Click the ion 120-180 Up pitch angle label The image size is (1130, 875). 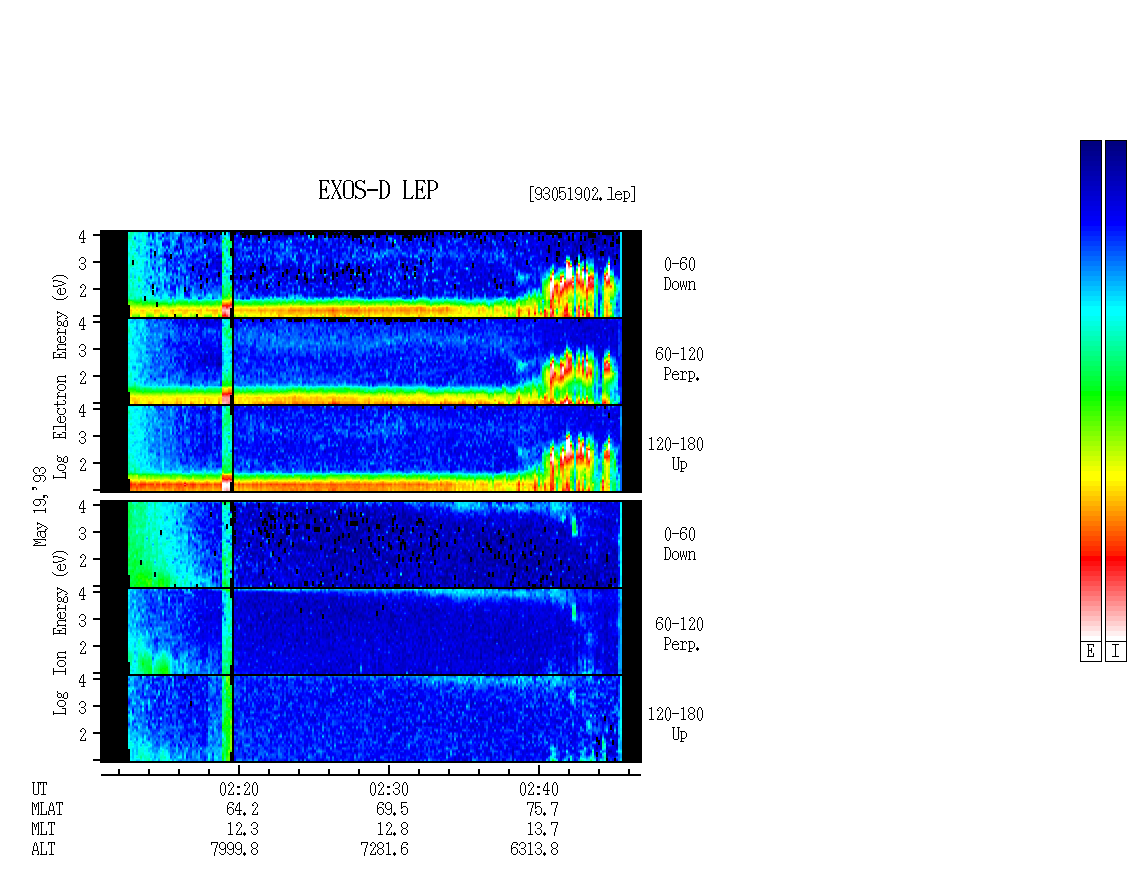675,724
